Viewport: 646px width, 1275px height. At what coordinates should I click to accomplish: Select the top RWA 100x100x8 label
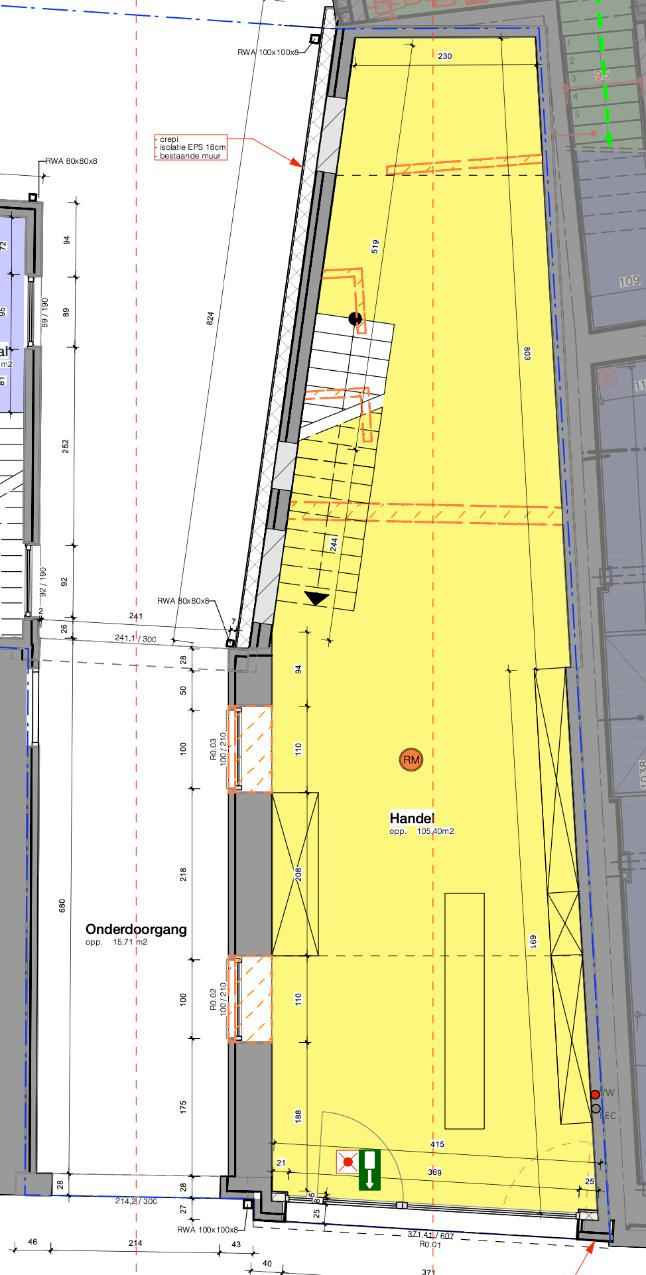(269, 51)
